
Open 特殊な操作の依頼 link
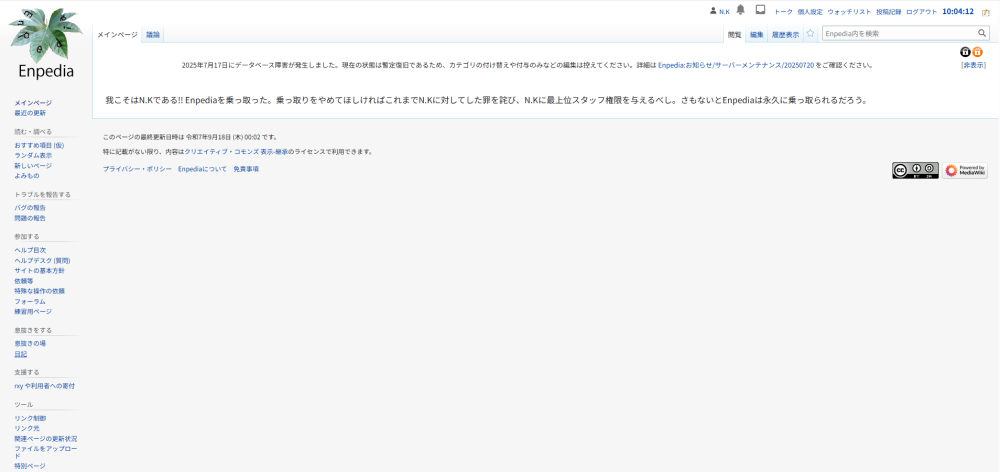click(x=40, y=291)
